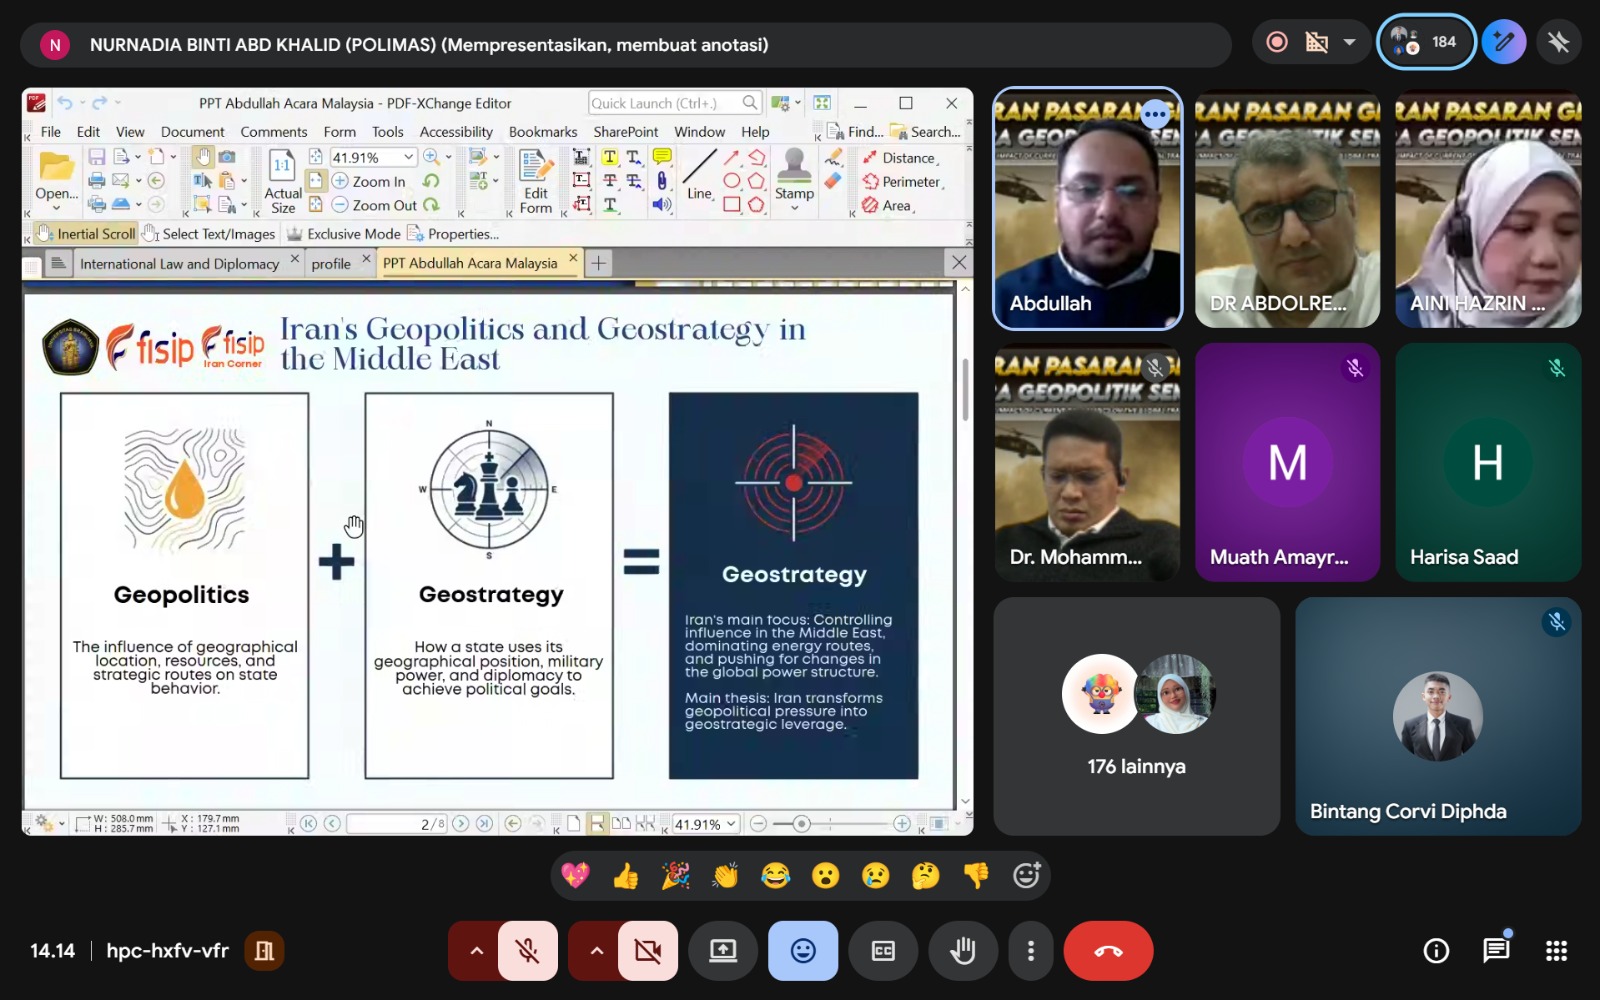
Task: Select Abdullah's video tile
Action: click(1087, 209)
